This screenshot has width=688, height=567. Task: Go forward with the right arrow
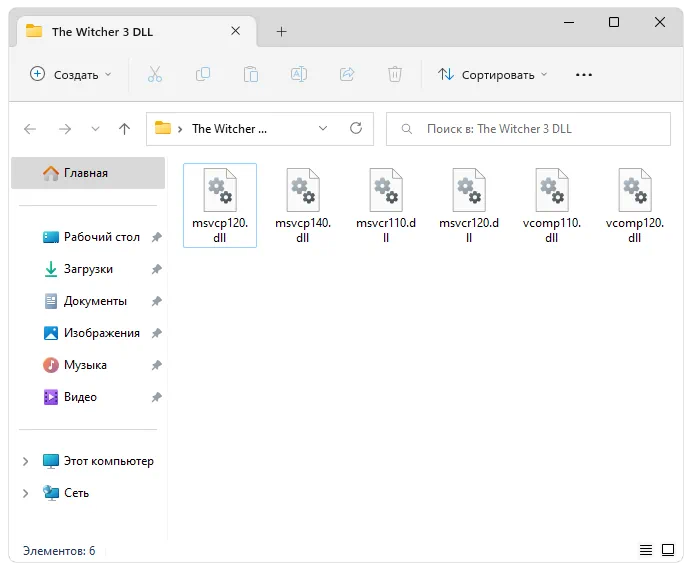point(65,129)
